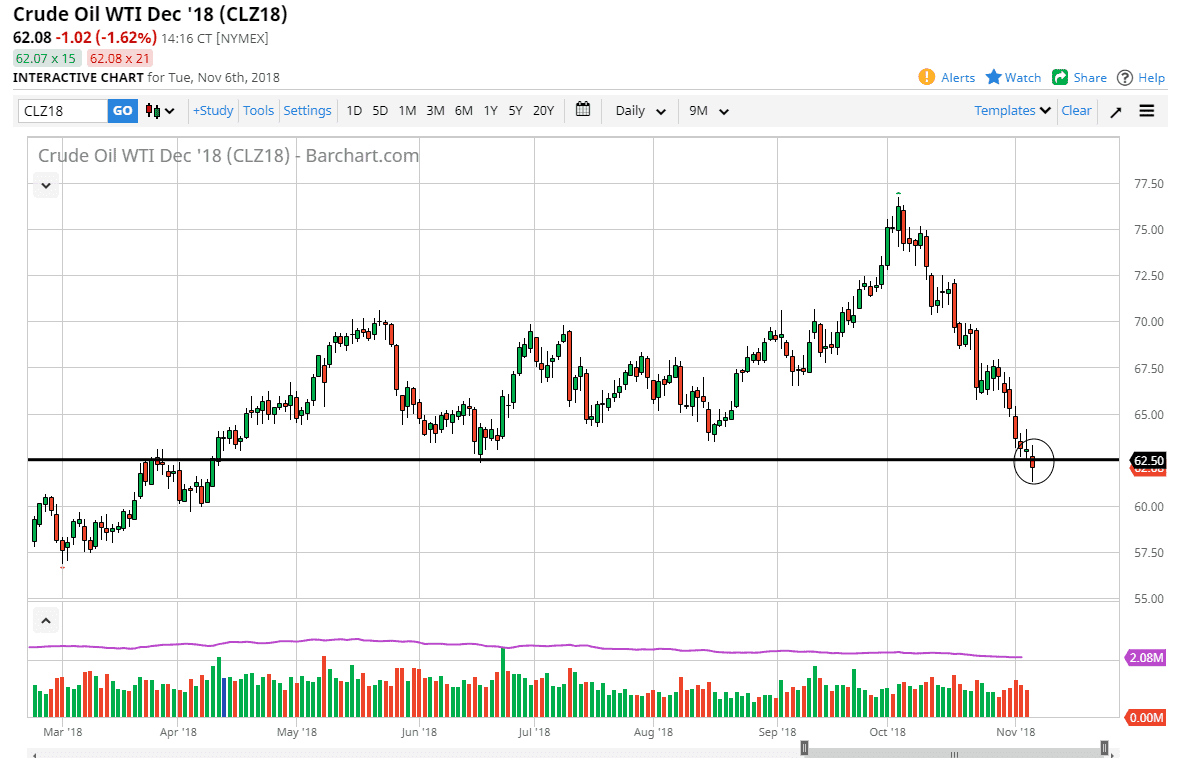Collapse the volume indicator panel
This screenshot has width=1178, height=758.
(45, 620)
